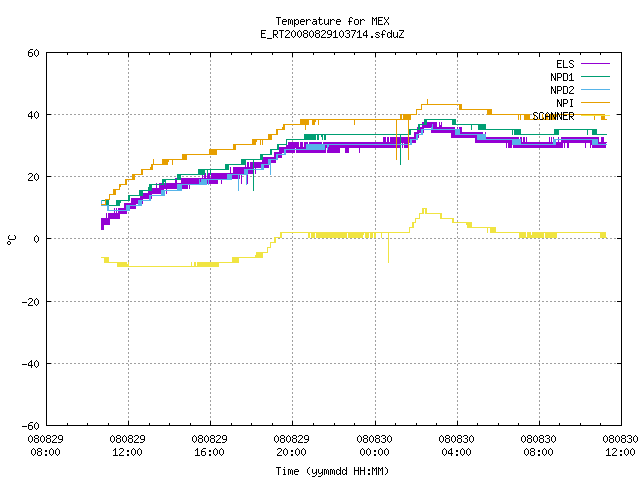
Task: Click the x-axis tick label 080829 20:00
Action: (x=292, y=446)
